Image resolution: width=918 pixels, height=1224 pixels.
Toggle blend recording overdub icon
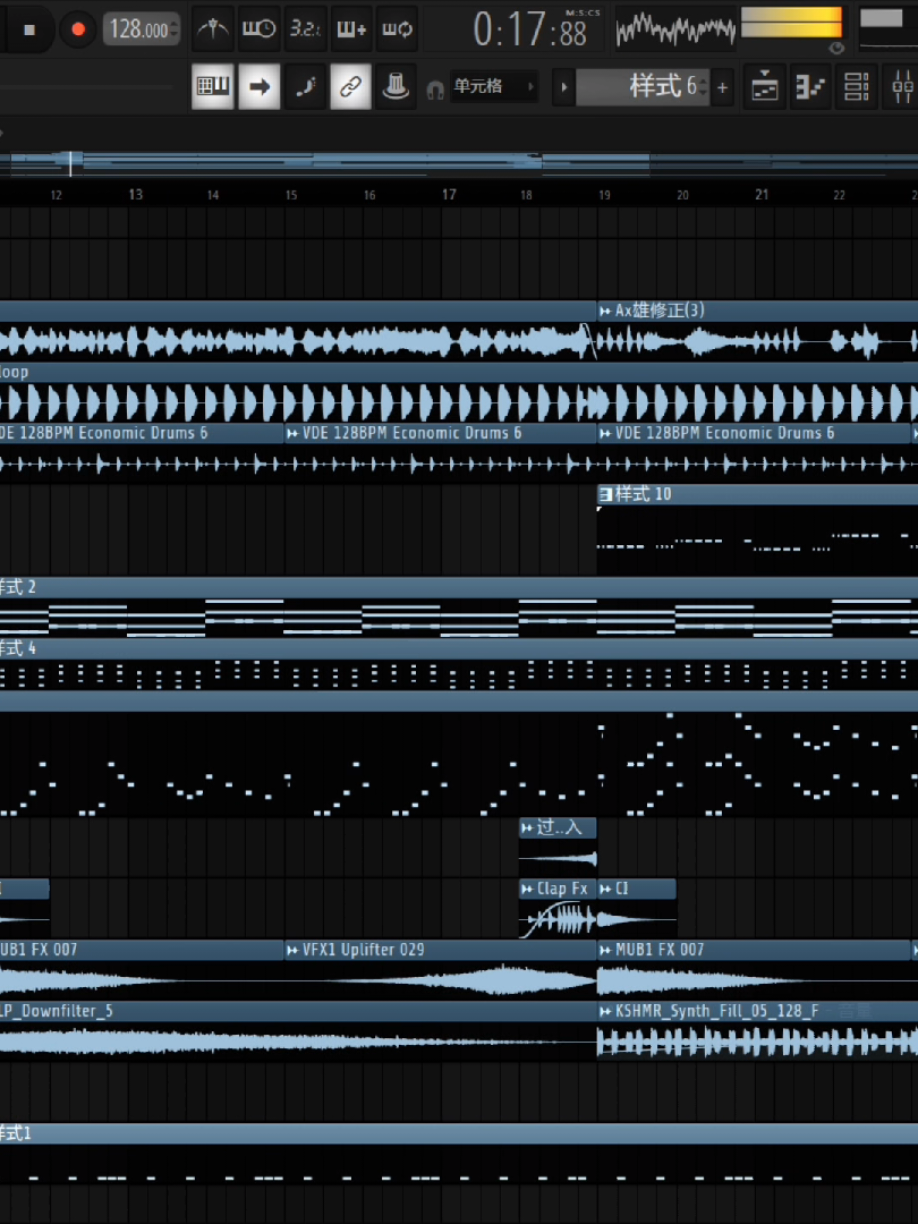351,29
